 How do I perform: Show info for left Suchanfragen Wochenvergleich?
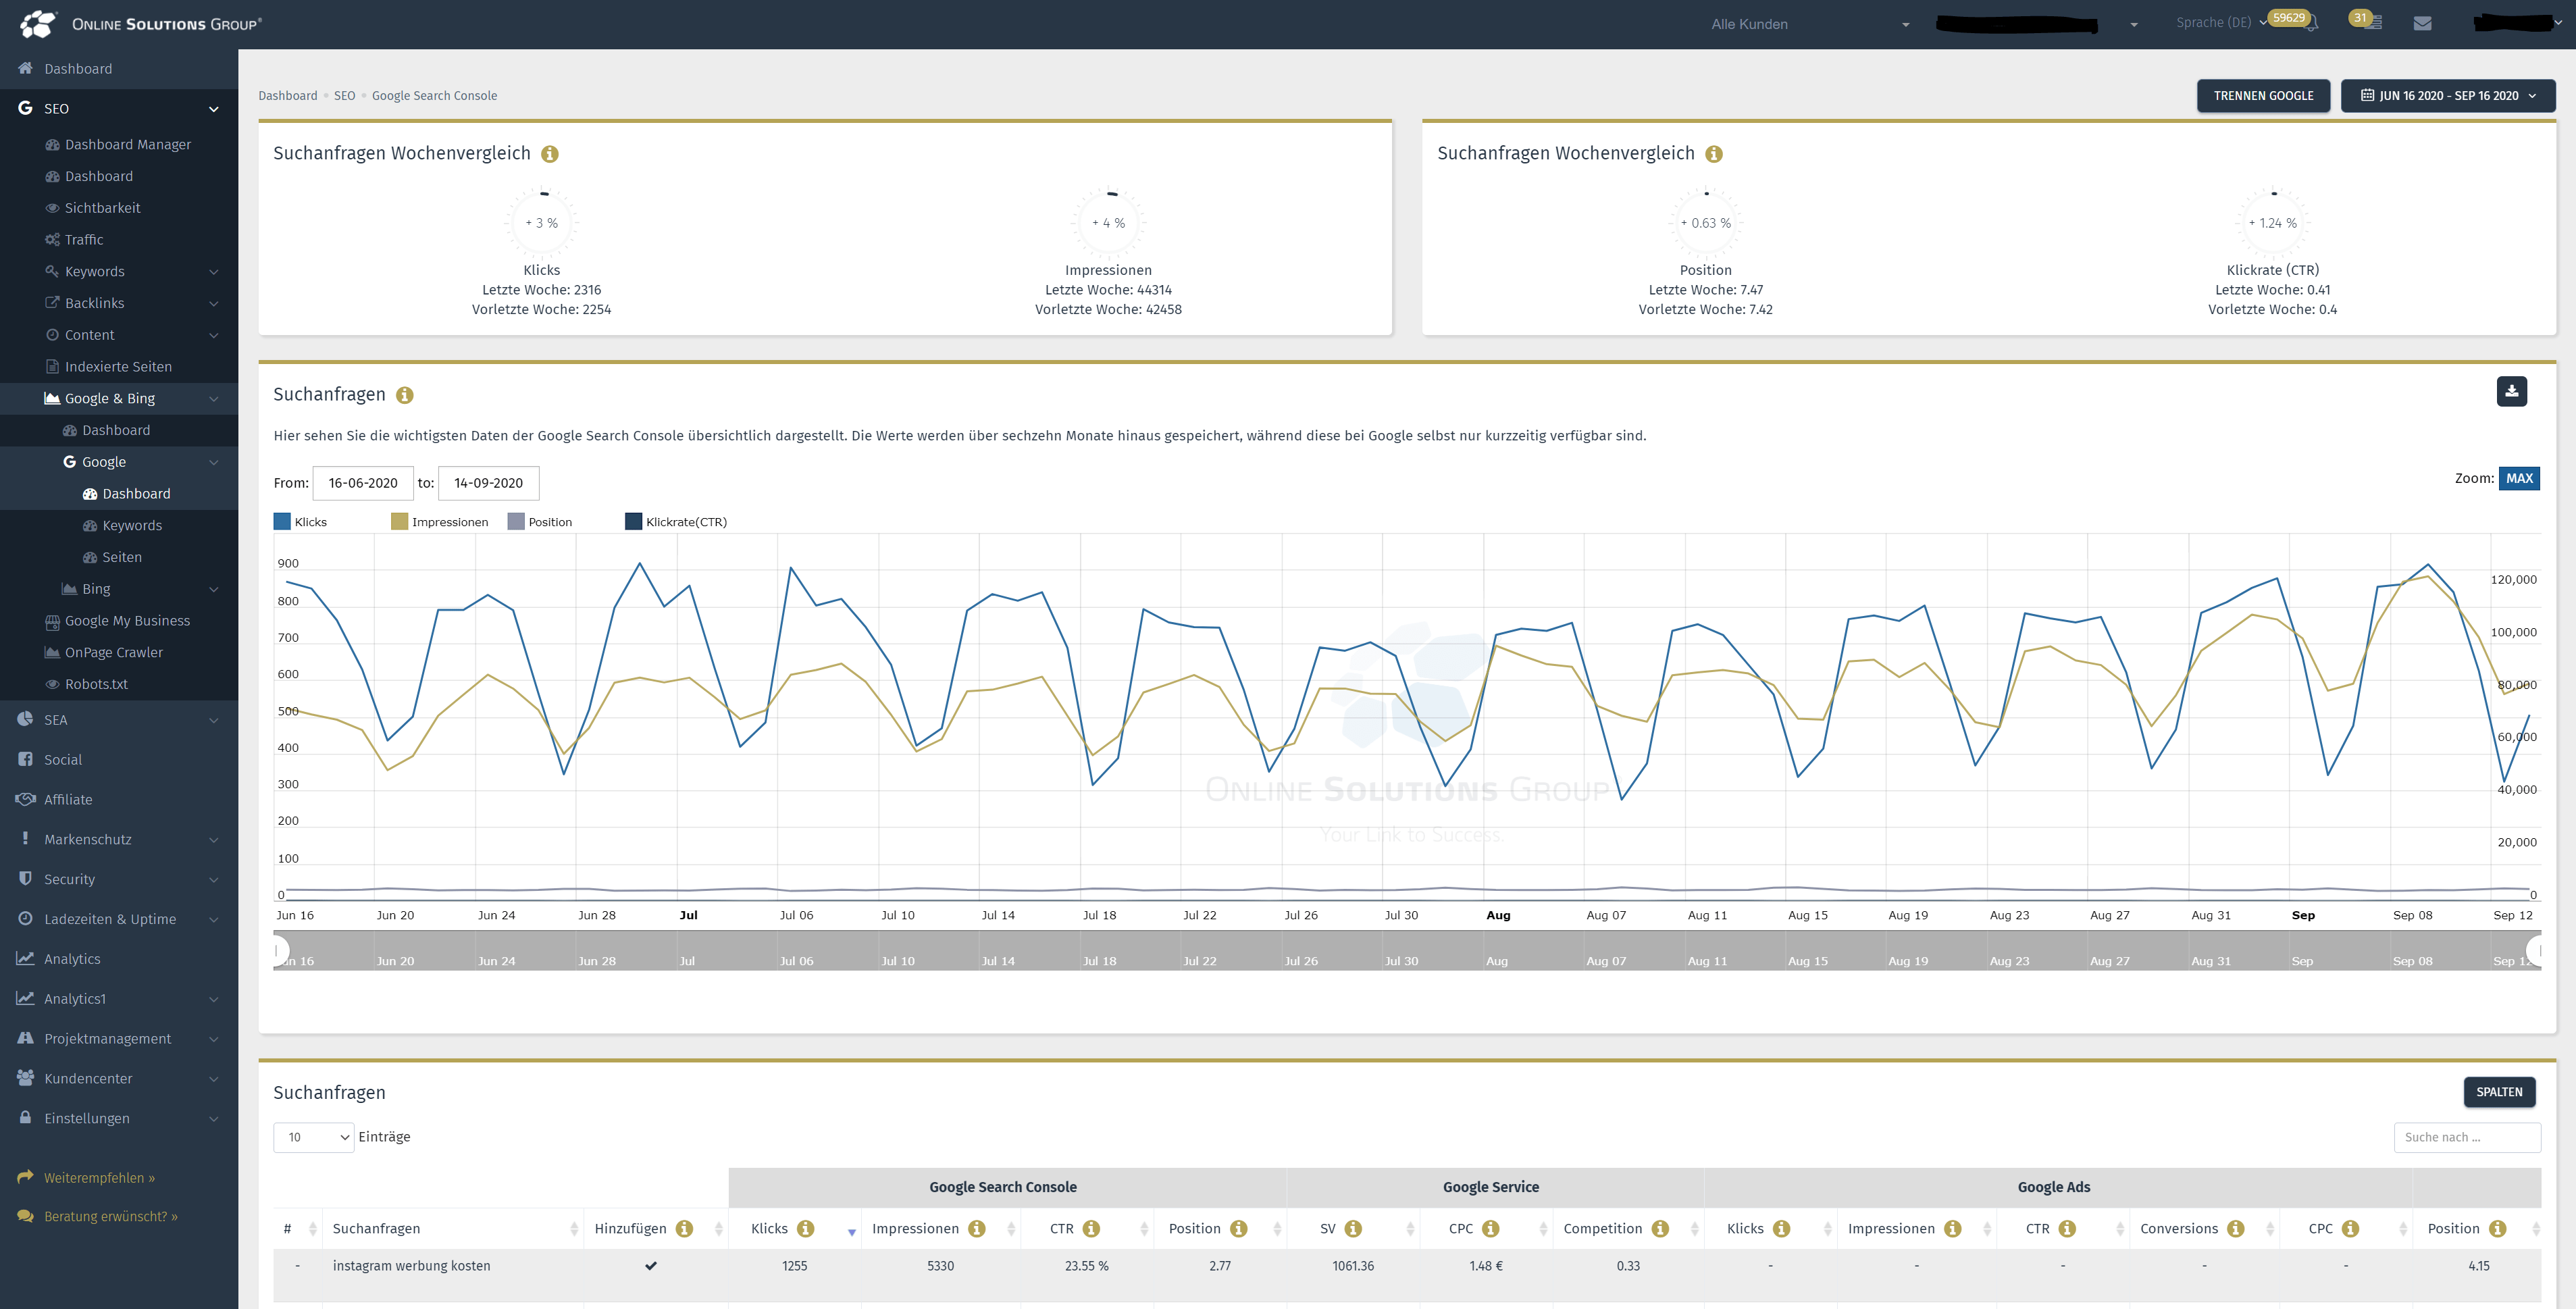[550, 154]
